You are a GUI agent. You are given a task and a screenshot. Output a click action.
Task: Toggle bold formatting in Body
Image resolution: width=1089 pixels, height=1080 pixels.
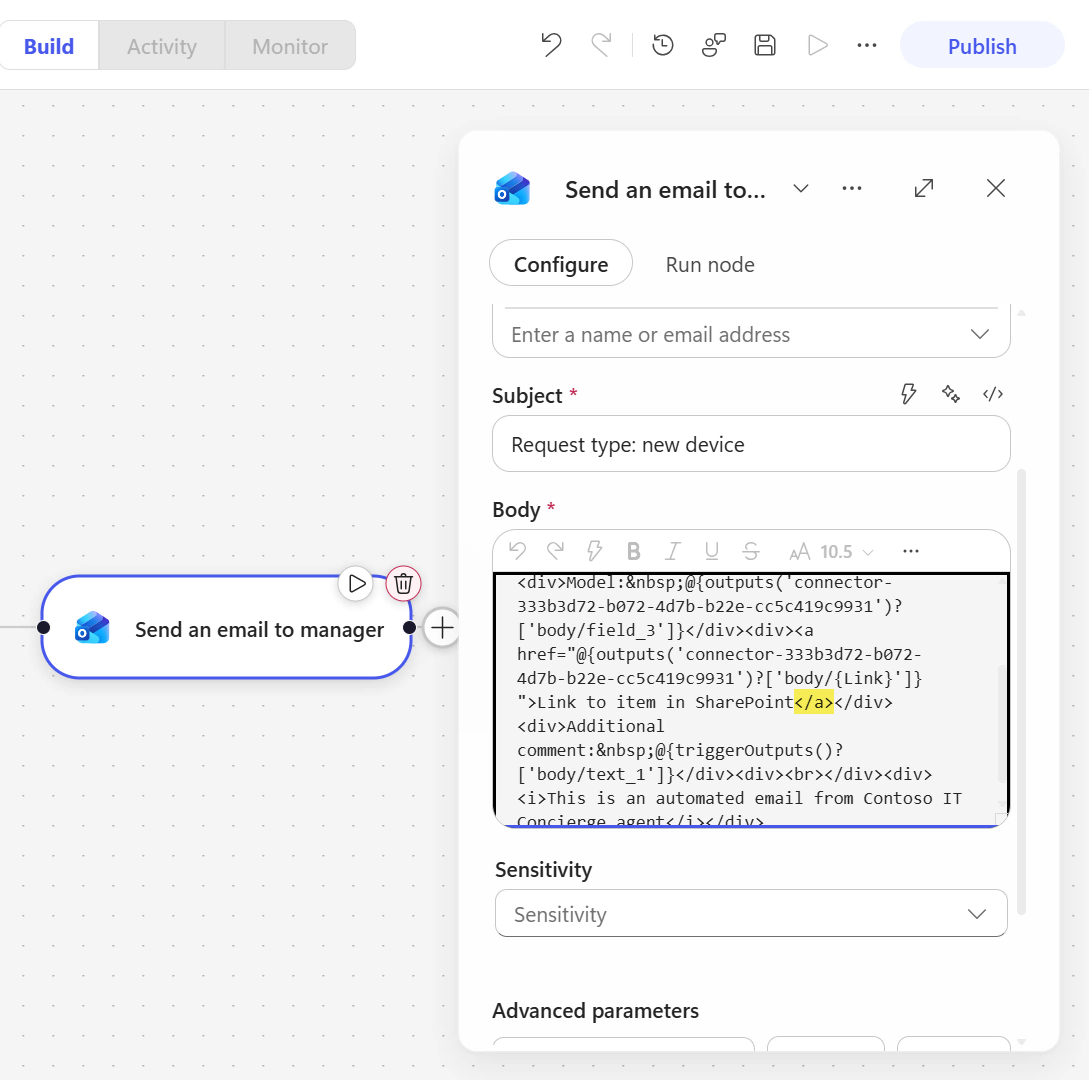pyautogui.click(x=633, y=551)
